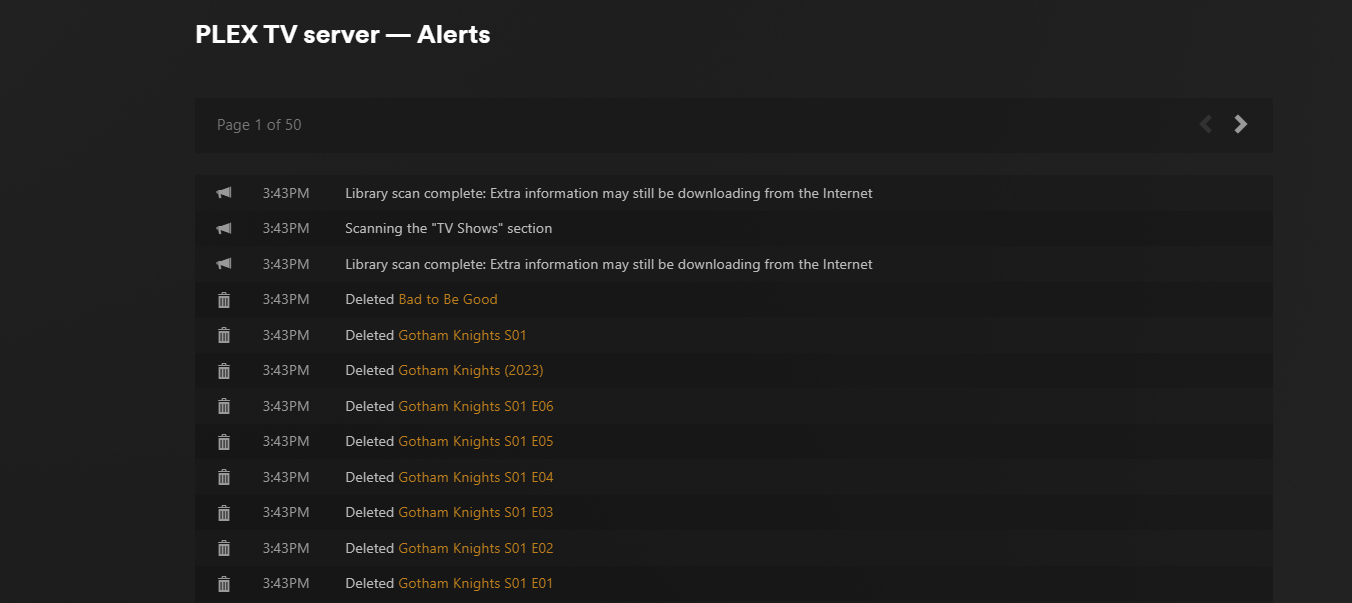This screenshot has height=603, width=1352.
Task: Click 'Scanning the "TV Shows" section' alert text
Action: click(x=449, y=228)
